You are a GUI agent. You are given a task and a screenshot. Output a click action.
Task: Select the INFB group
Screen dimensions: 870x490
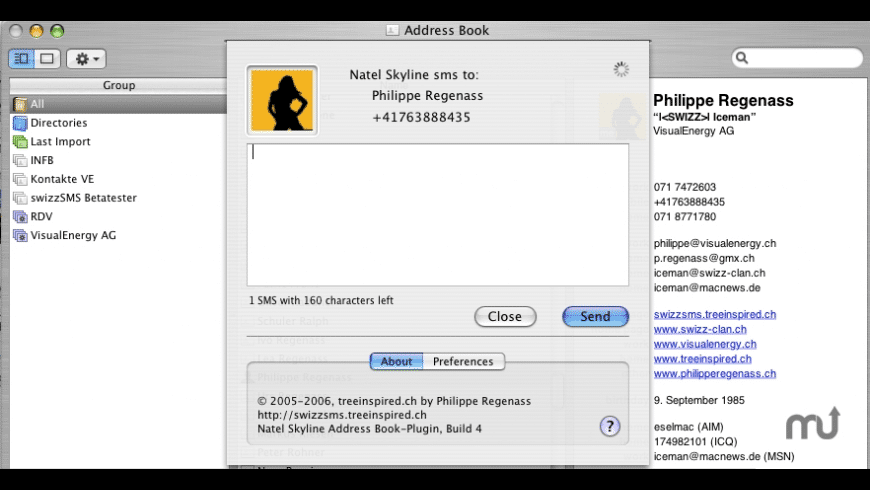click(118, 160)
